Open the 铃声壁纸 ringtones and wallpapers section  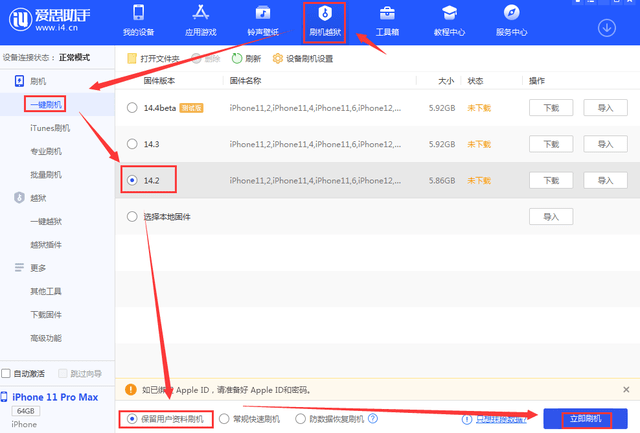pyautogui.click(x=263, y=20)
